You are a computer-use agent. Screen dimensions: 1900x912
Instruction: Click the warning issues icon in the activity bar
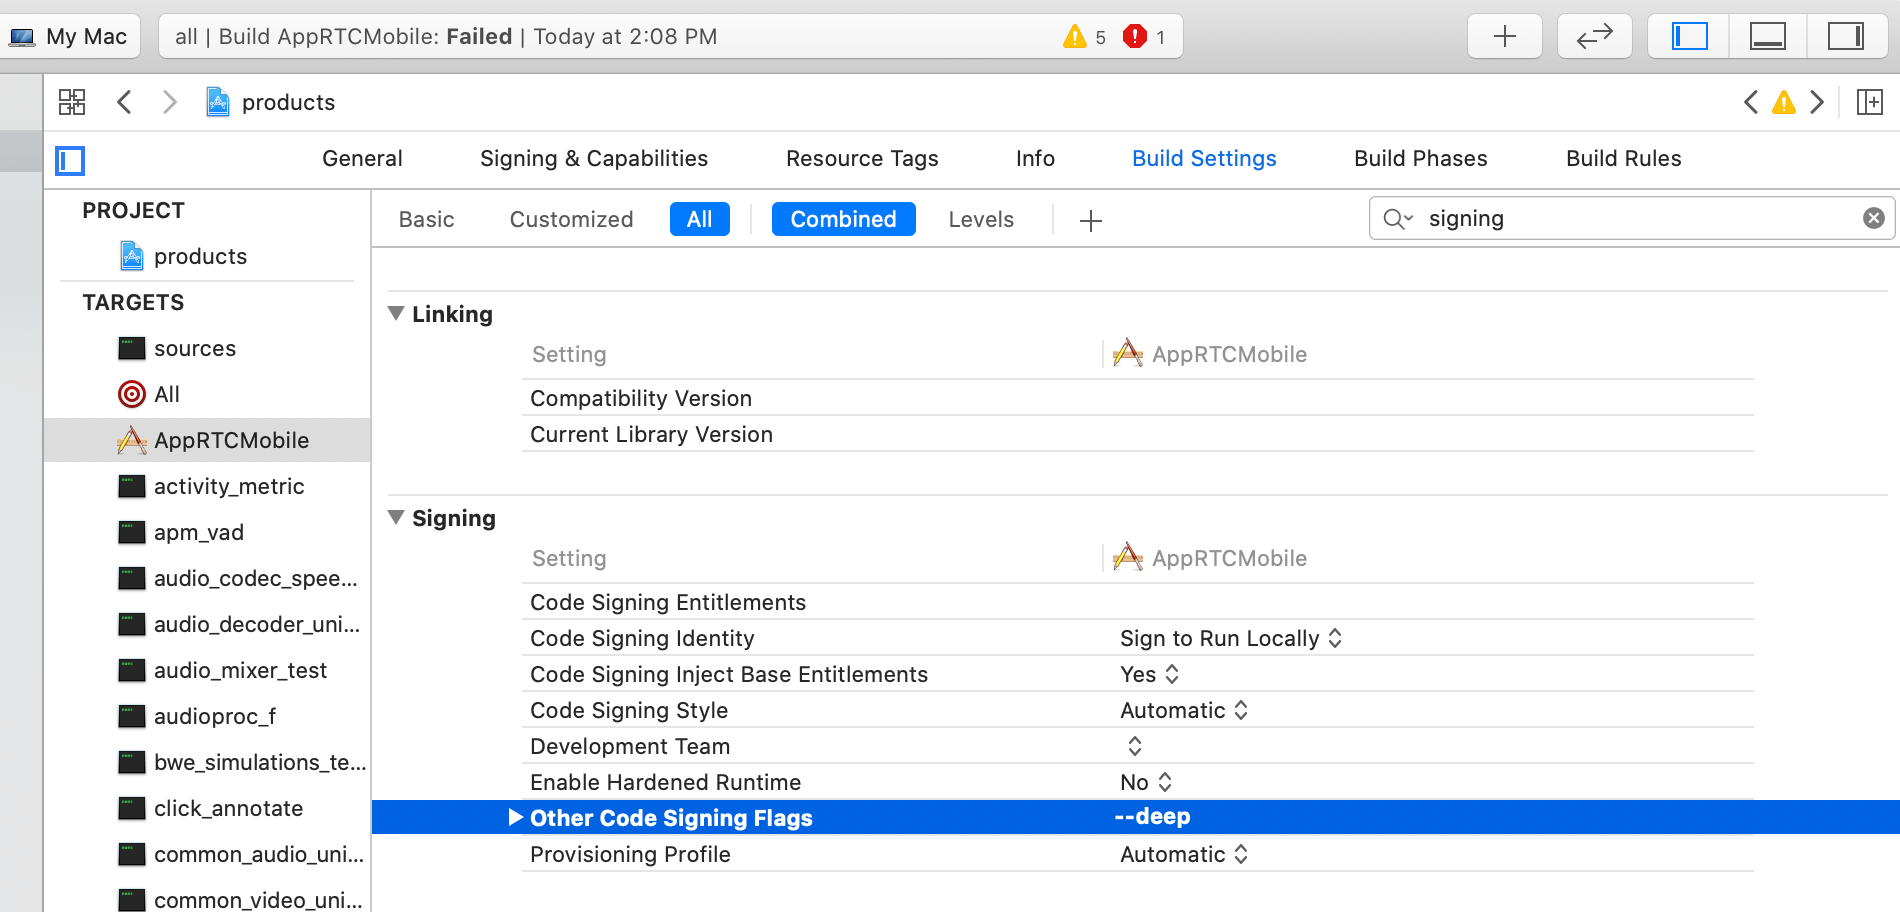pos(1075,37)
